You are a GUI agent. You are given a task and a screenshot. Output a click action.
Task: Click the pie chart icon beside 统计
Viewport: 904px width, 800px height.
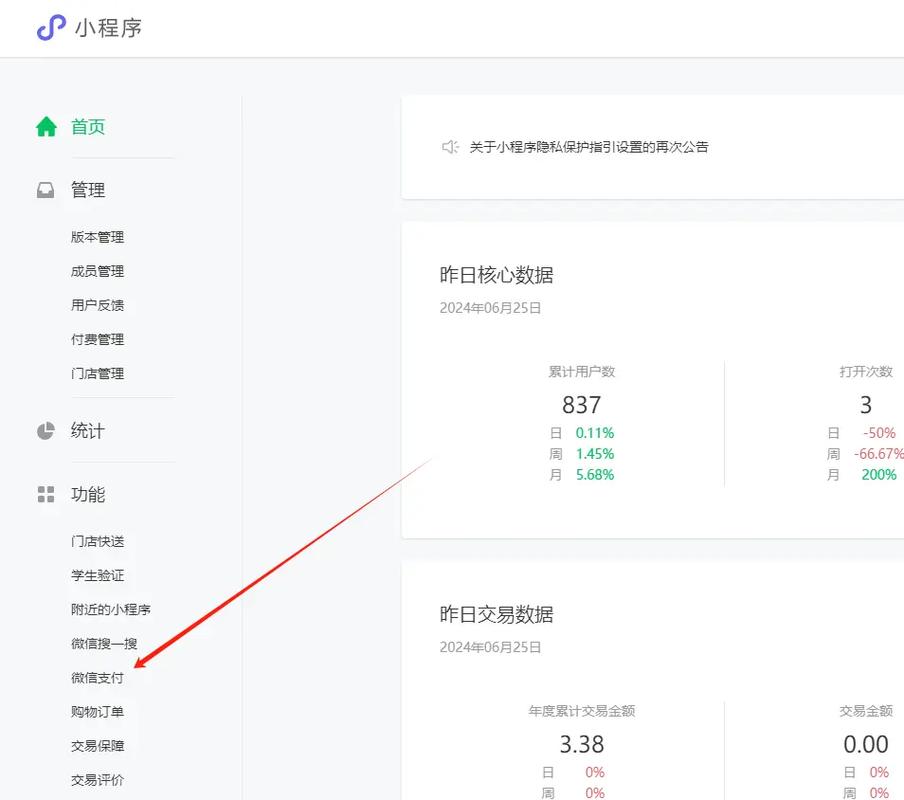(x=46, y=431)
